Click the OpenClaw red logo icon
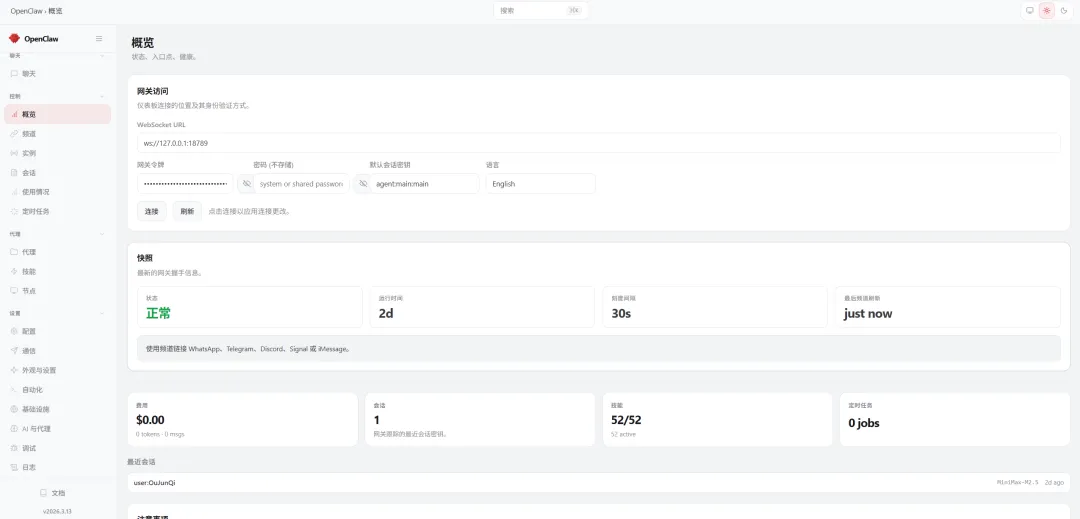1080x519 pixels. pos(15,38)
